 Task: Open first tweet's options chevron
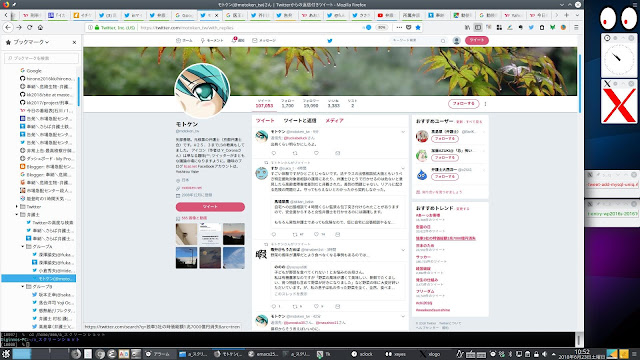pyautogui.click(x=403, y=132)
